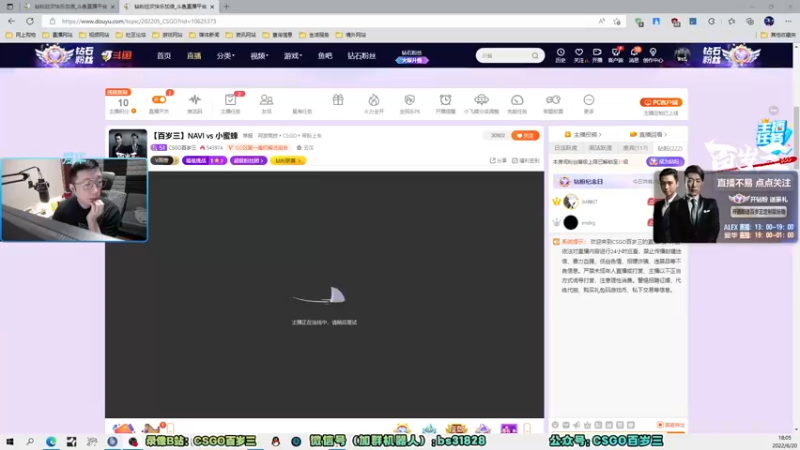Image resolution: width=800 pixels, height=450 pixels.
Task: Expand the yellow 钻粉荣誉 badge
Action: [x=288, y=160]
